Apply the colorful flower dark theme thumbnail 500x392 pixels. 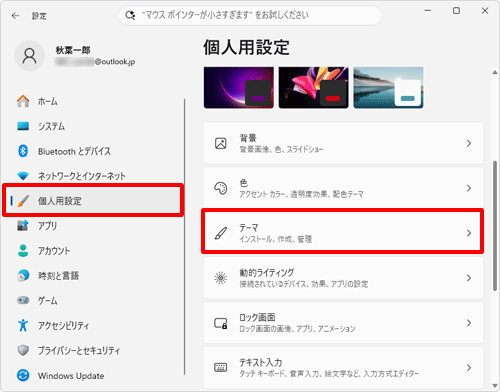(x=313, y=88)
